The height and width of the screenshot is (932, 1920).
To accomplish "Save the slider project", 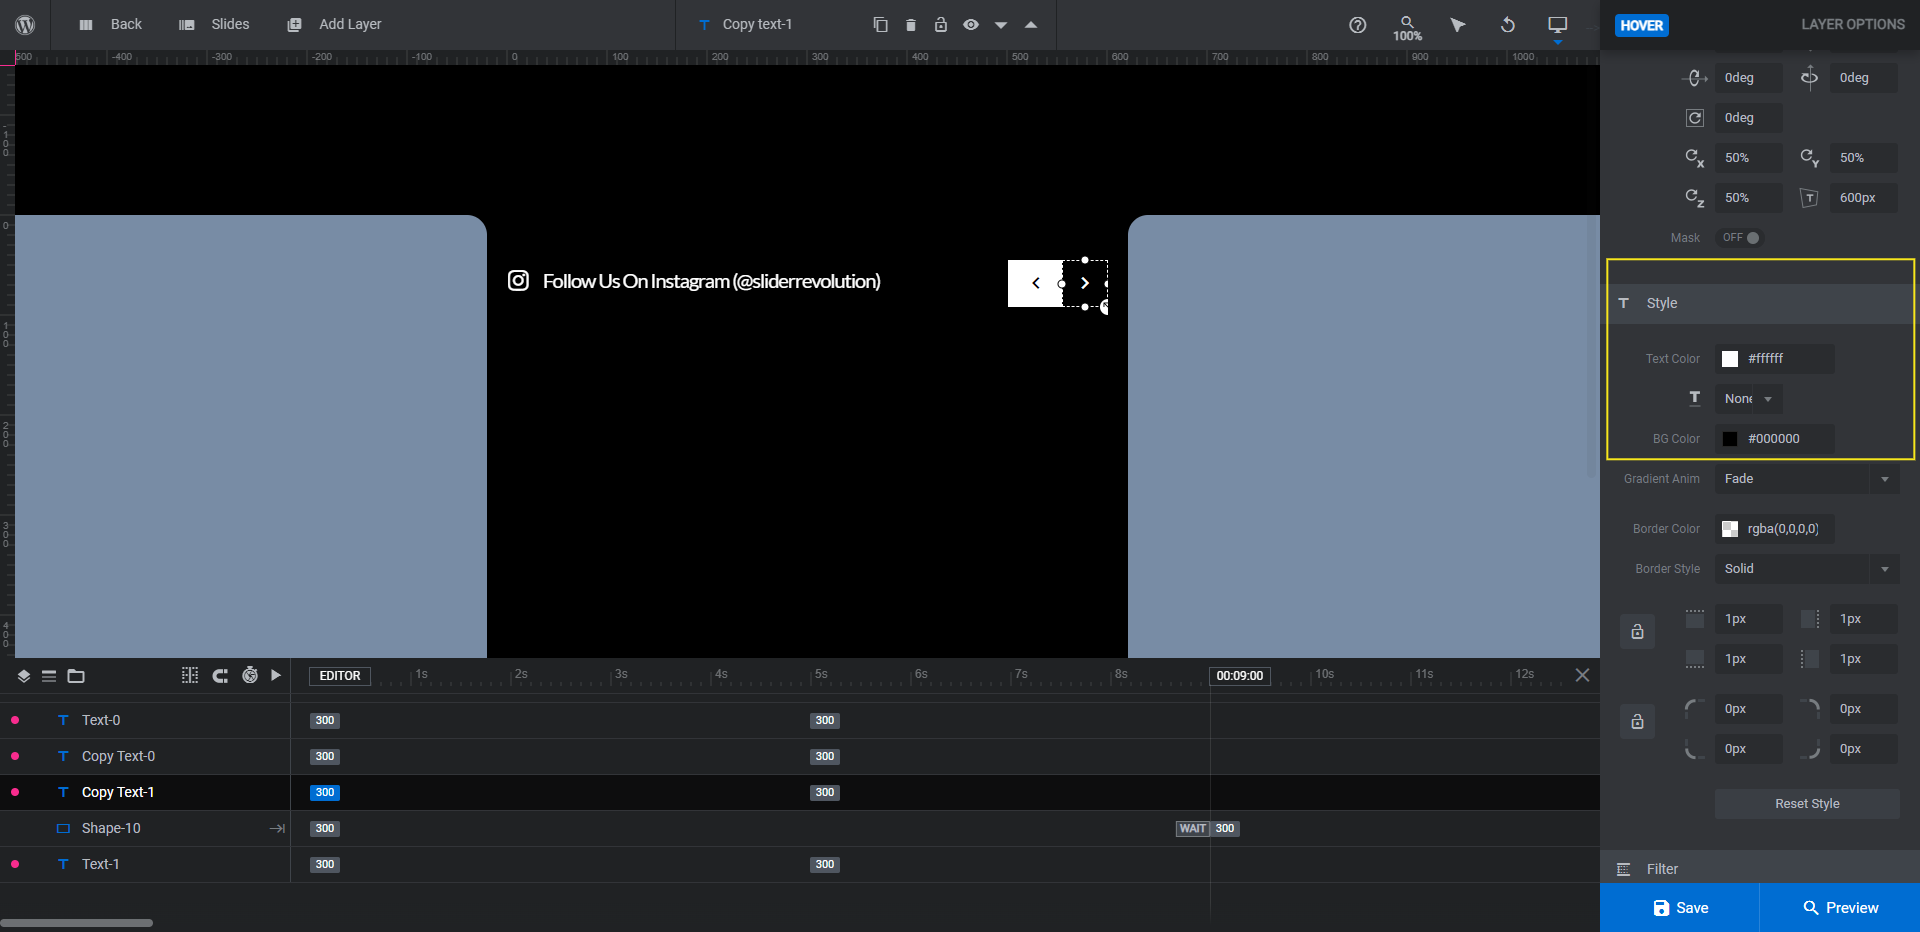I will pos(1680,908).
